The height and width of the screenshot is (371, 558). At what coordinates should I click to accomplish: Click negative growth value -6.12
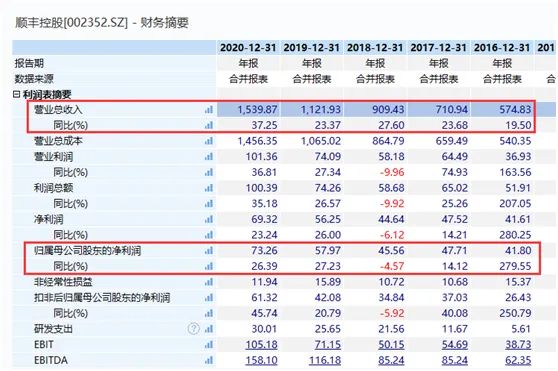[392, 235]
